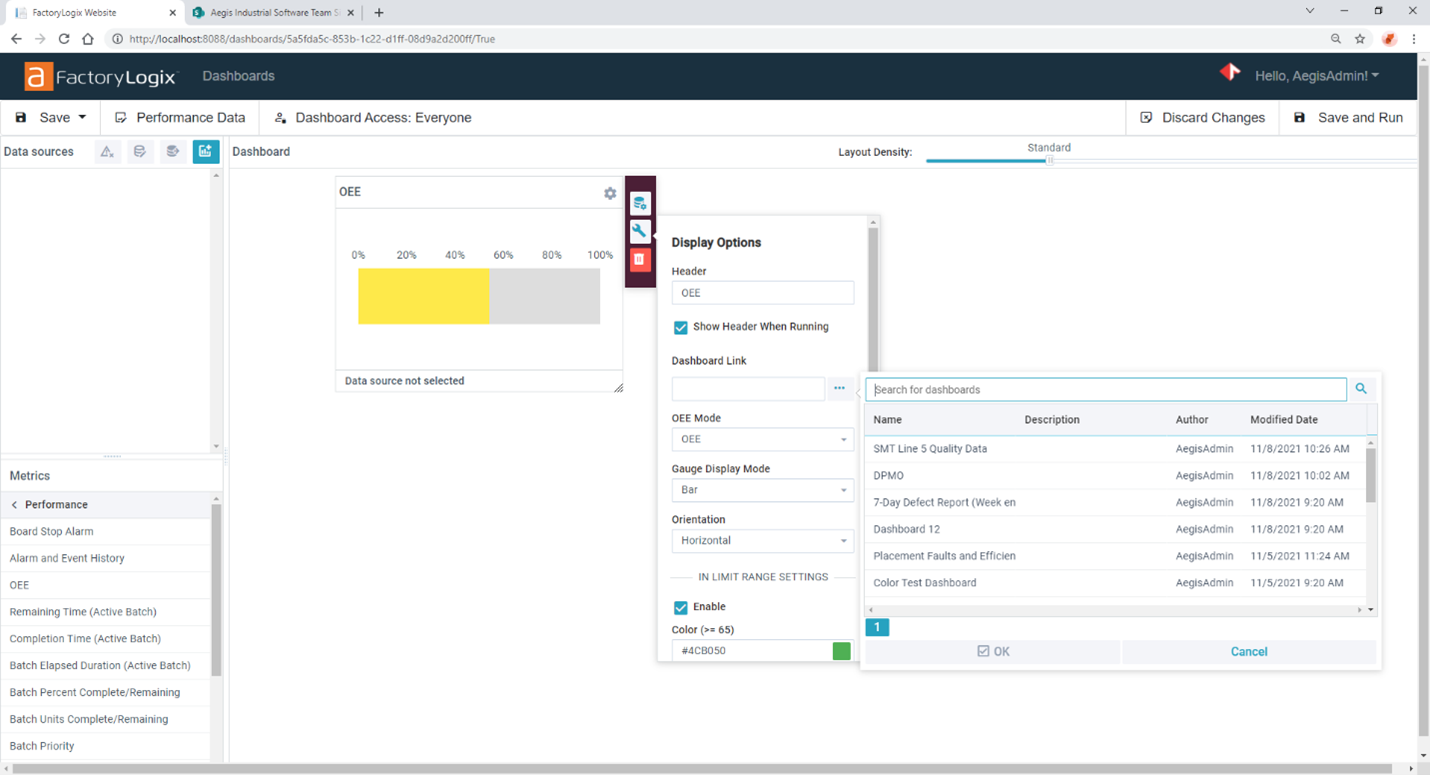The width and height of the screenshot is (1430, 775).
Task: Open the widget's data source settings icon
Action: point(640,202)
